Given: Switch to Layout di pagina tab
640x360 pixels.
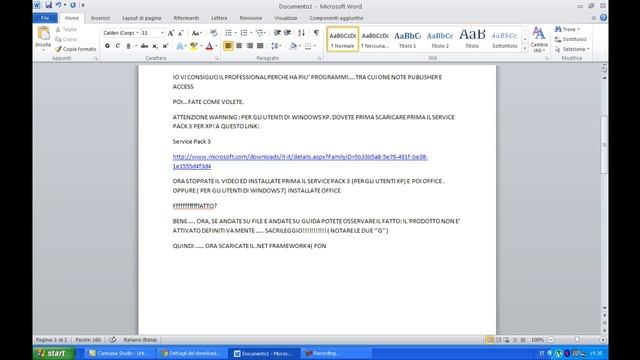Looking at the screenshot, I should tap(142, 18).
